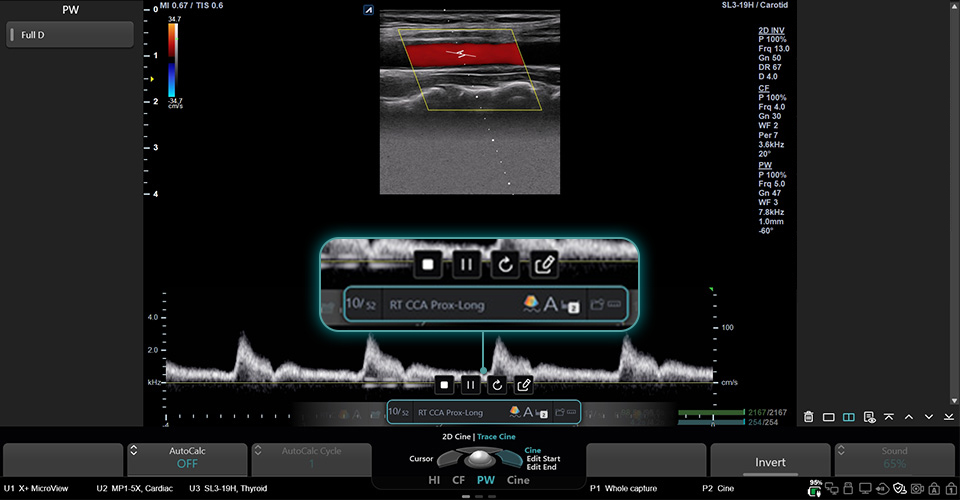Select the Trace Cine tab

pyautogui.click(x=496, y=436)
